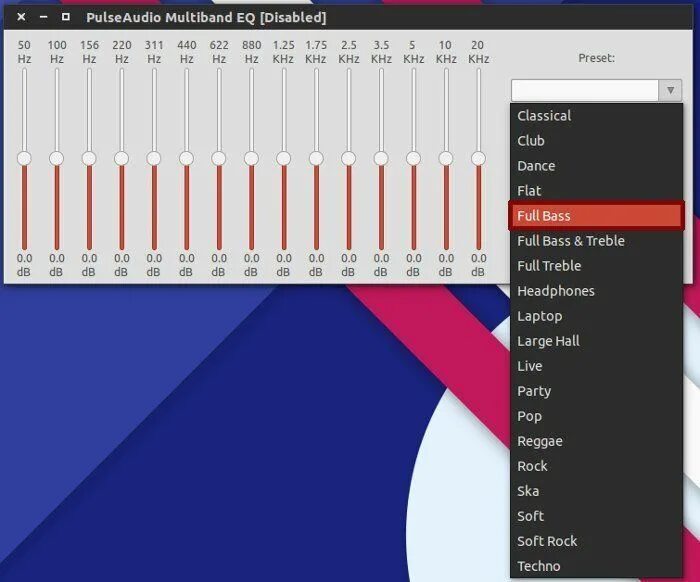Click the '440 Hz' frequency label
This screenshot has width=700, height=582.
pos(186,52)
